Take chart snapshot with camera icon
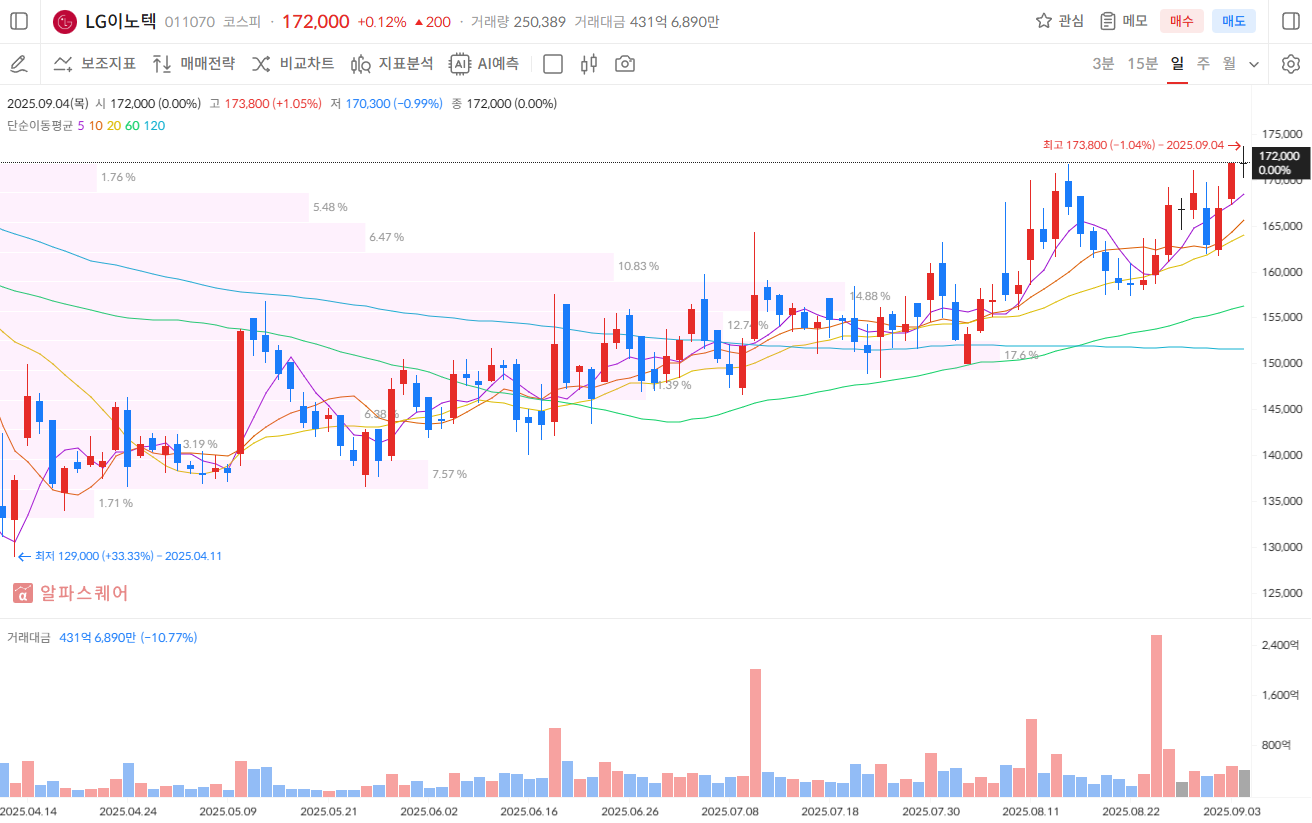Screen dimensions: 1312x823 coord(625,64)
